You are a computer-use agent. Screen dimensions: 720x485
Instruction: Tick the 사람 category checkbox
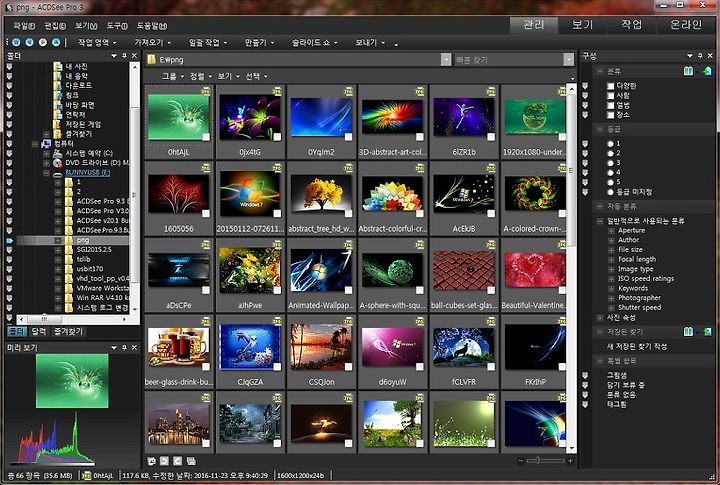(610, 96)
